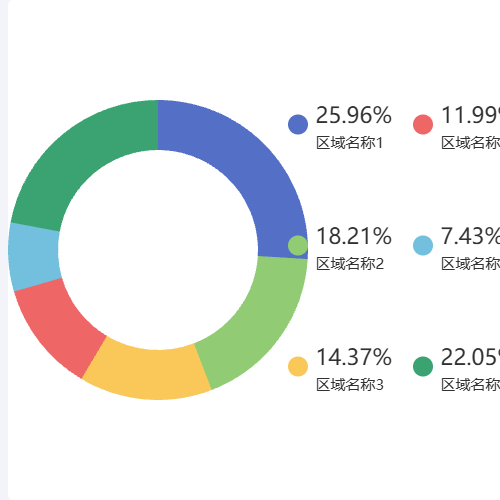Click the 18.21% percentage value

click(x=354, y=236)
